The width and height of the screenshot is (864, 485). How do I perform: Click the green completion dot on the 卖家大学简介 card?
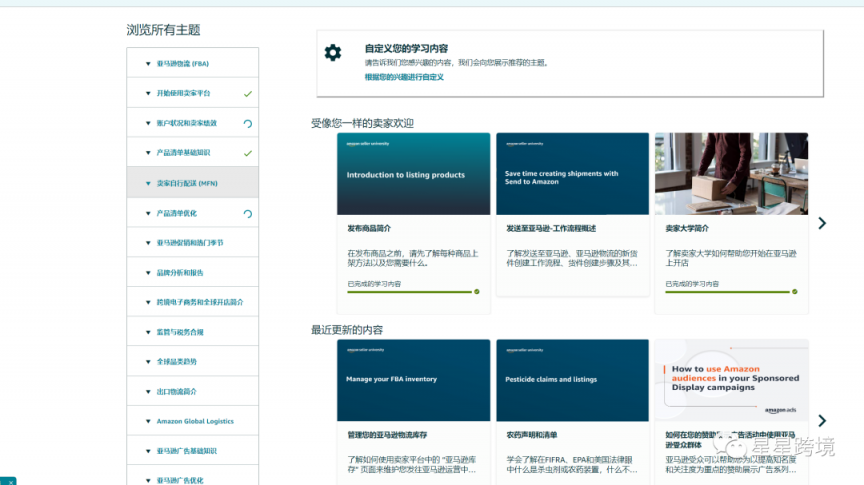(x=795, y=292)
